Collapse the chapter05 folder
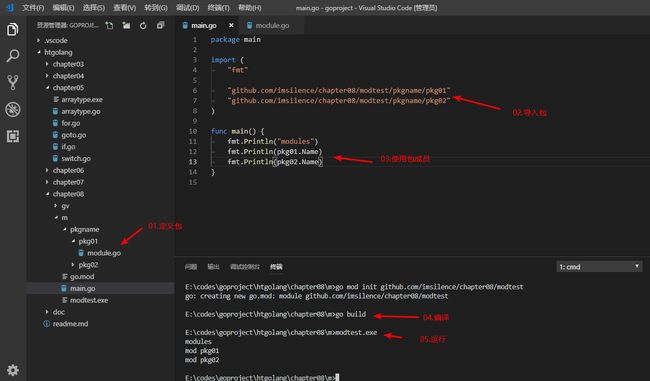Image resolution: width=650 pixels, height=381 pixels. coord(47,87)
